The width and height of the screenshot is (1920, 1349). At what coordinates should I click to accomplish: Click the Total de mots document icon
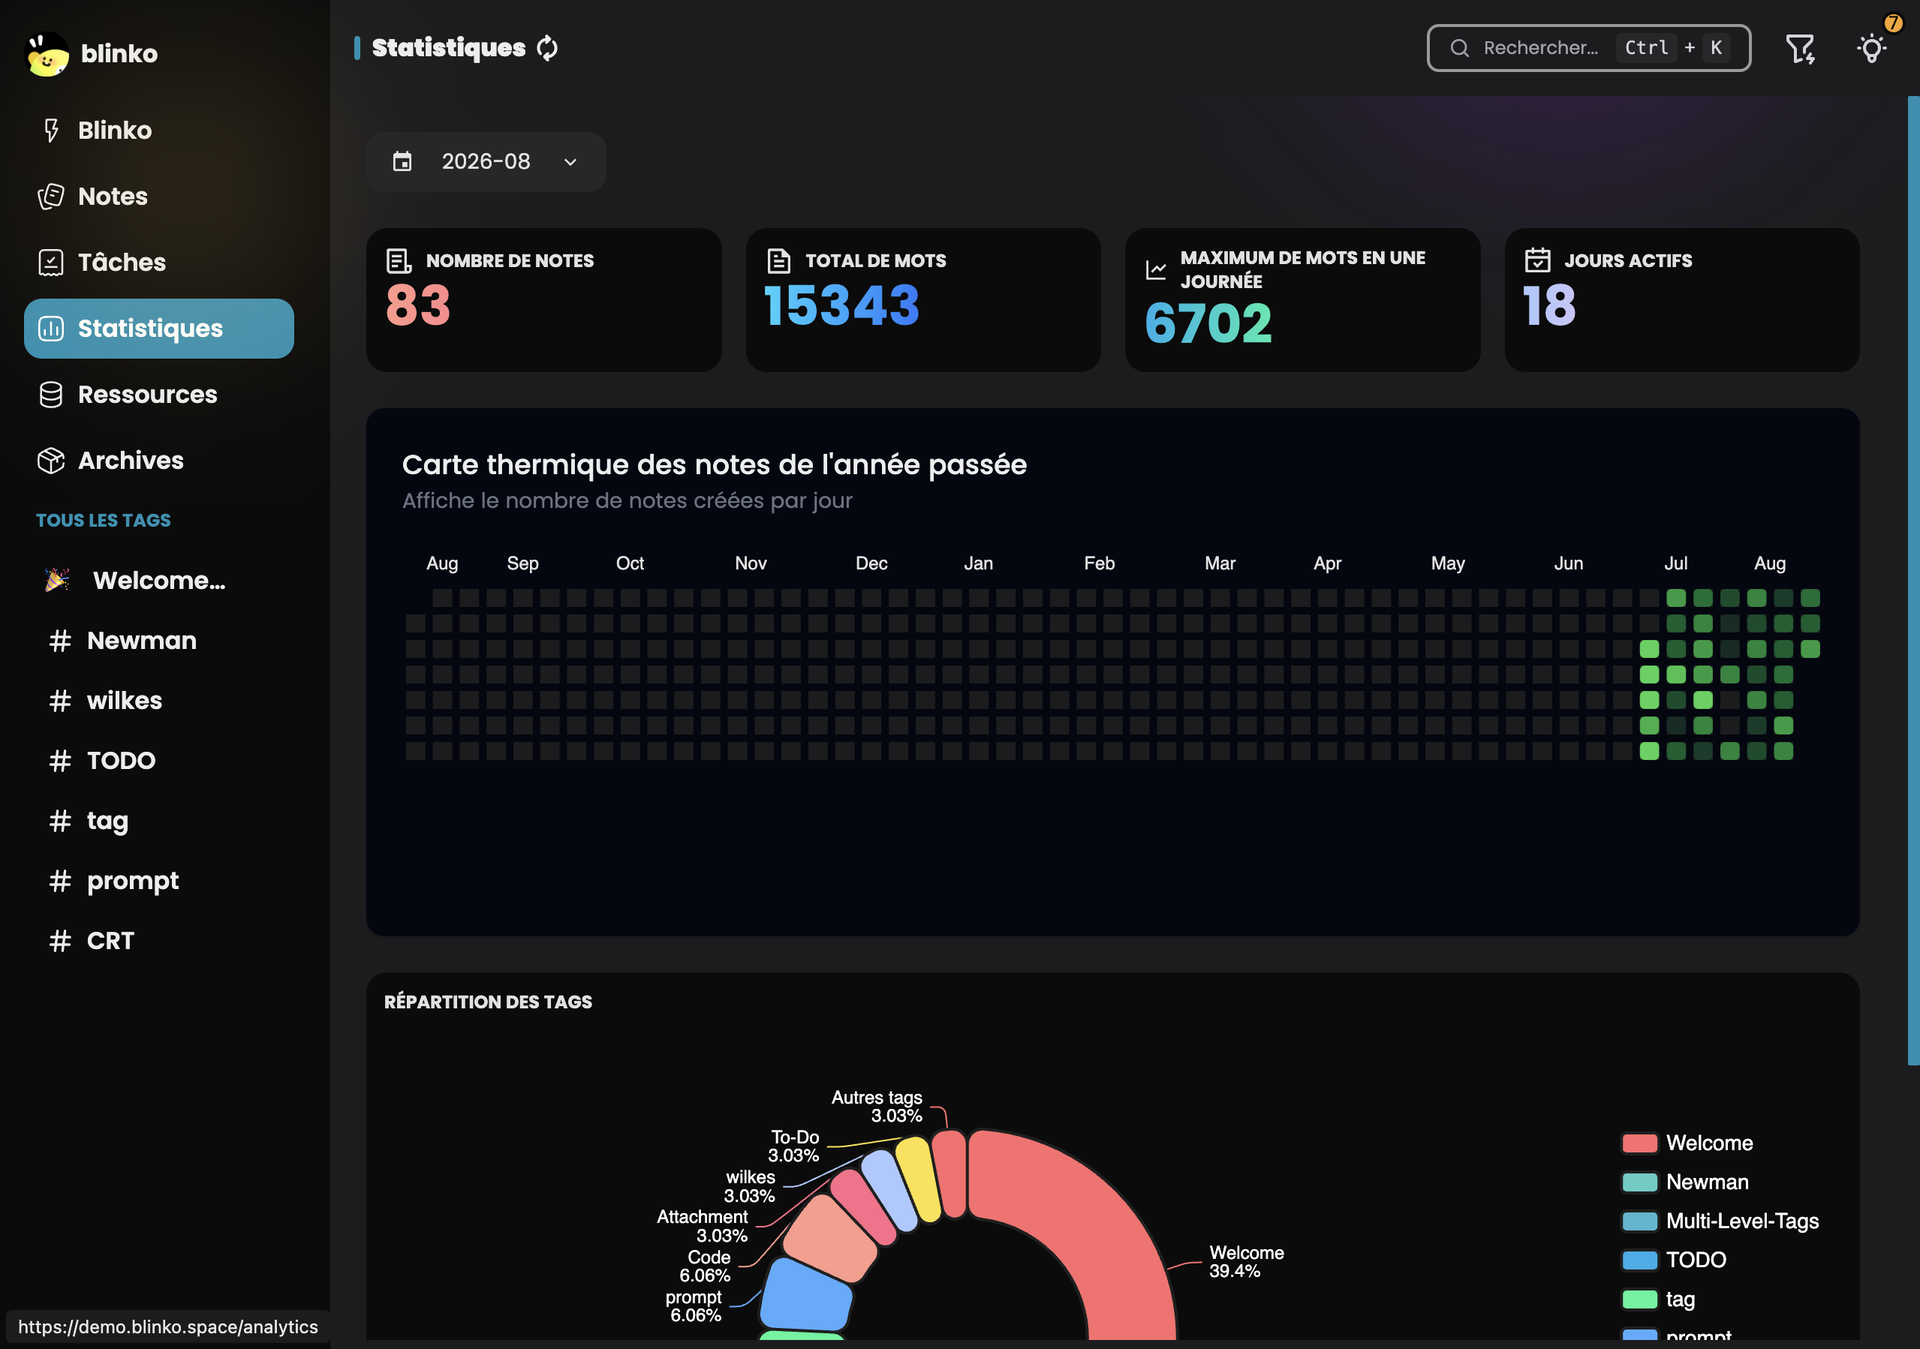pyautogui.click(x=778, y=261)
